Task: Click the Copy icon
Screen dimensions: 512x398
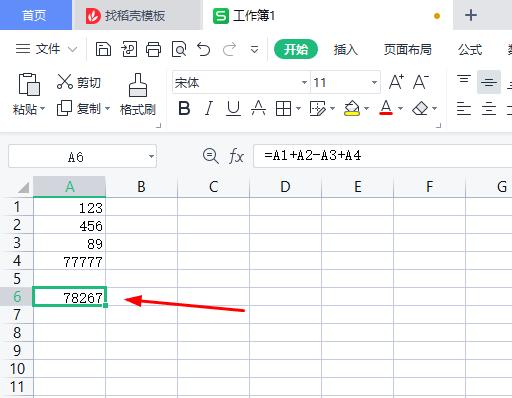Action: pos(64,108)
